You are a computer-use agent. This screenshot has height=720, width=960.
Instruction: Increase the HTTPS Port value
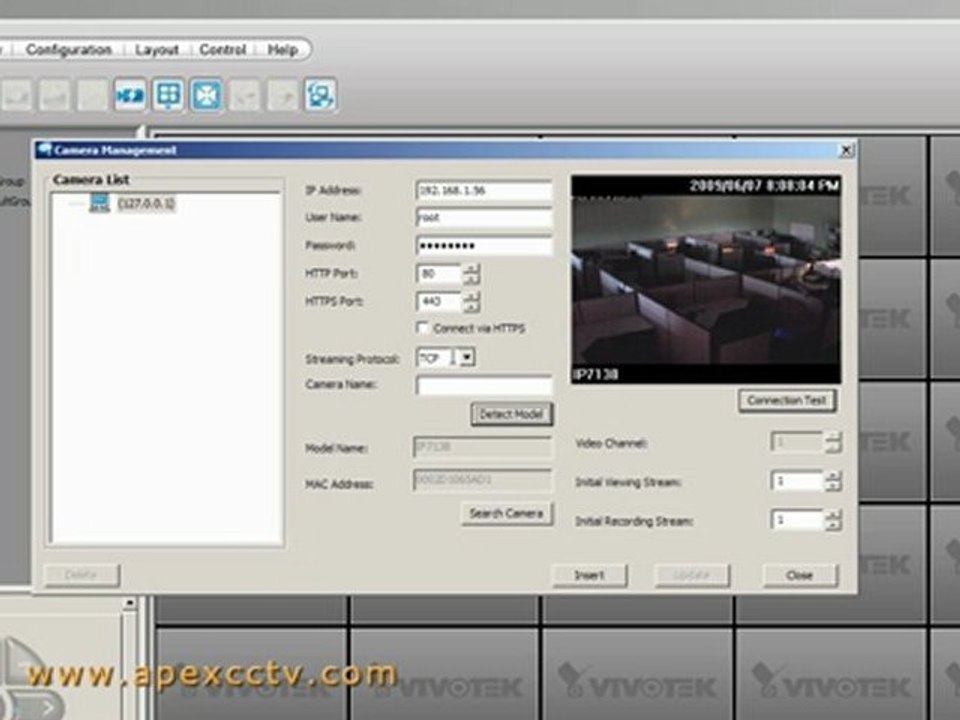[471, 296]
